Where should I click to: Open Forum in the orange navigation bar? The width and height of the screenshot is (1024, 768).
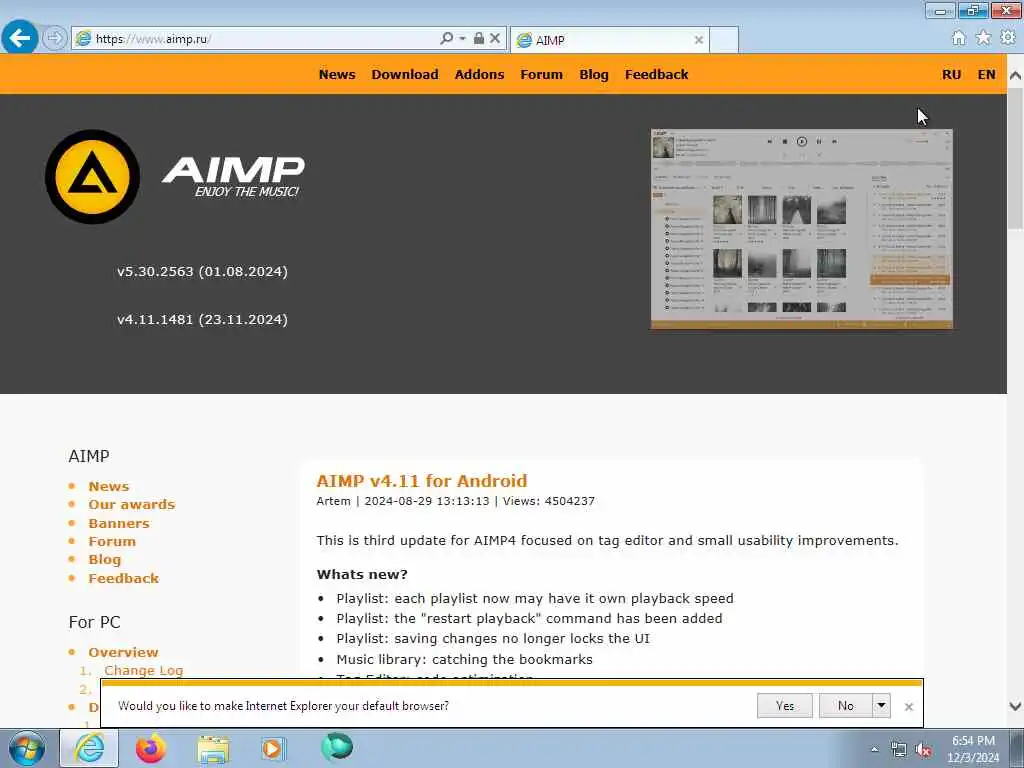pos(541,74)
